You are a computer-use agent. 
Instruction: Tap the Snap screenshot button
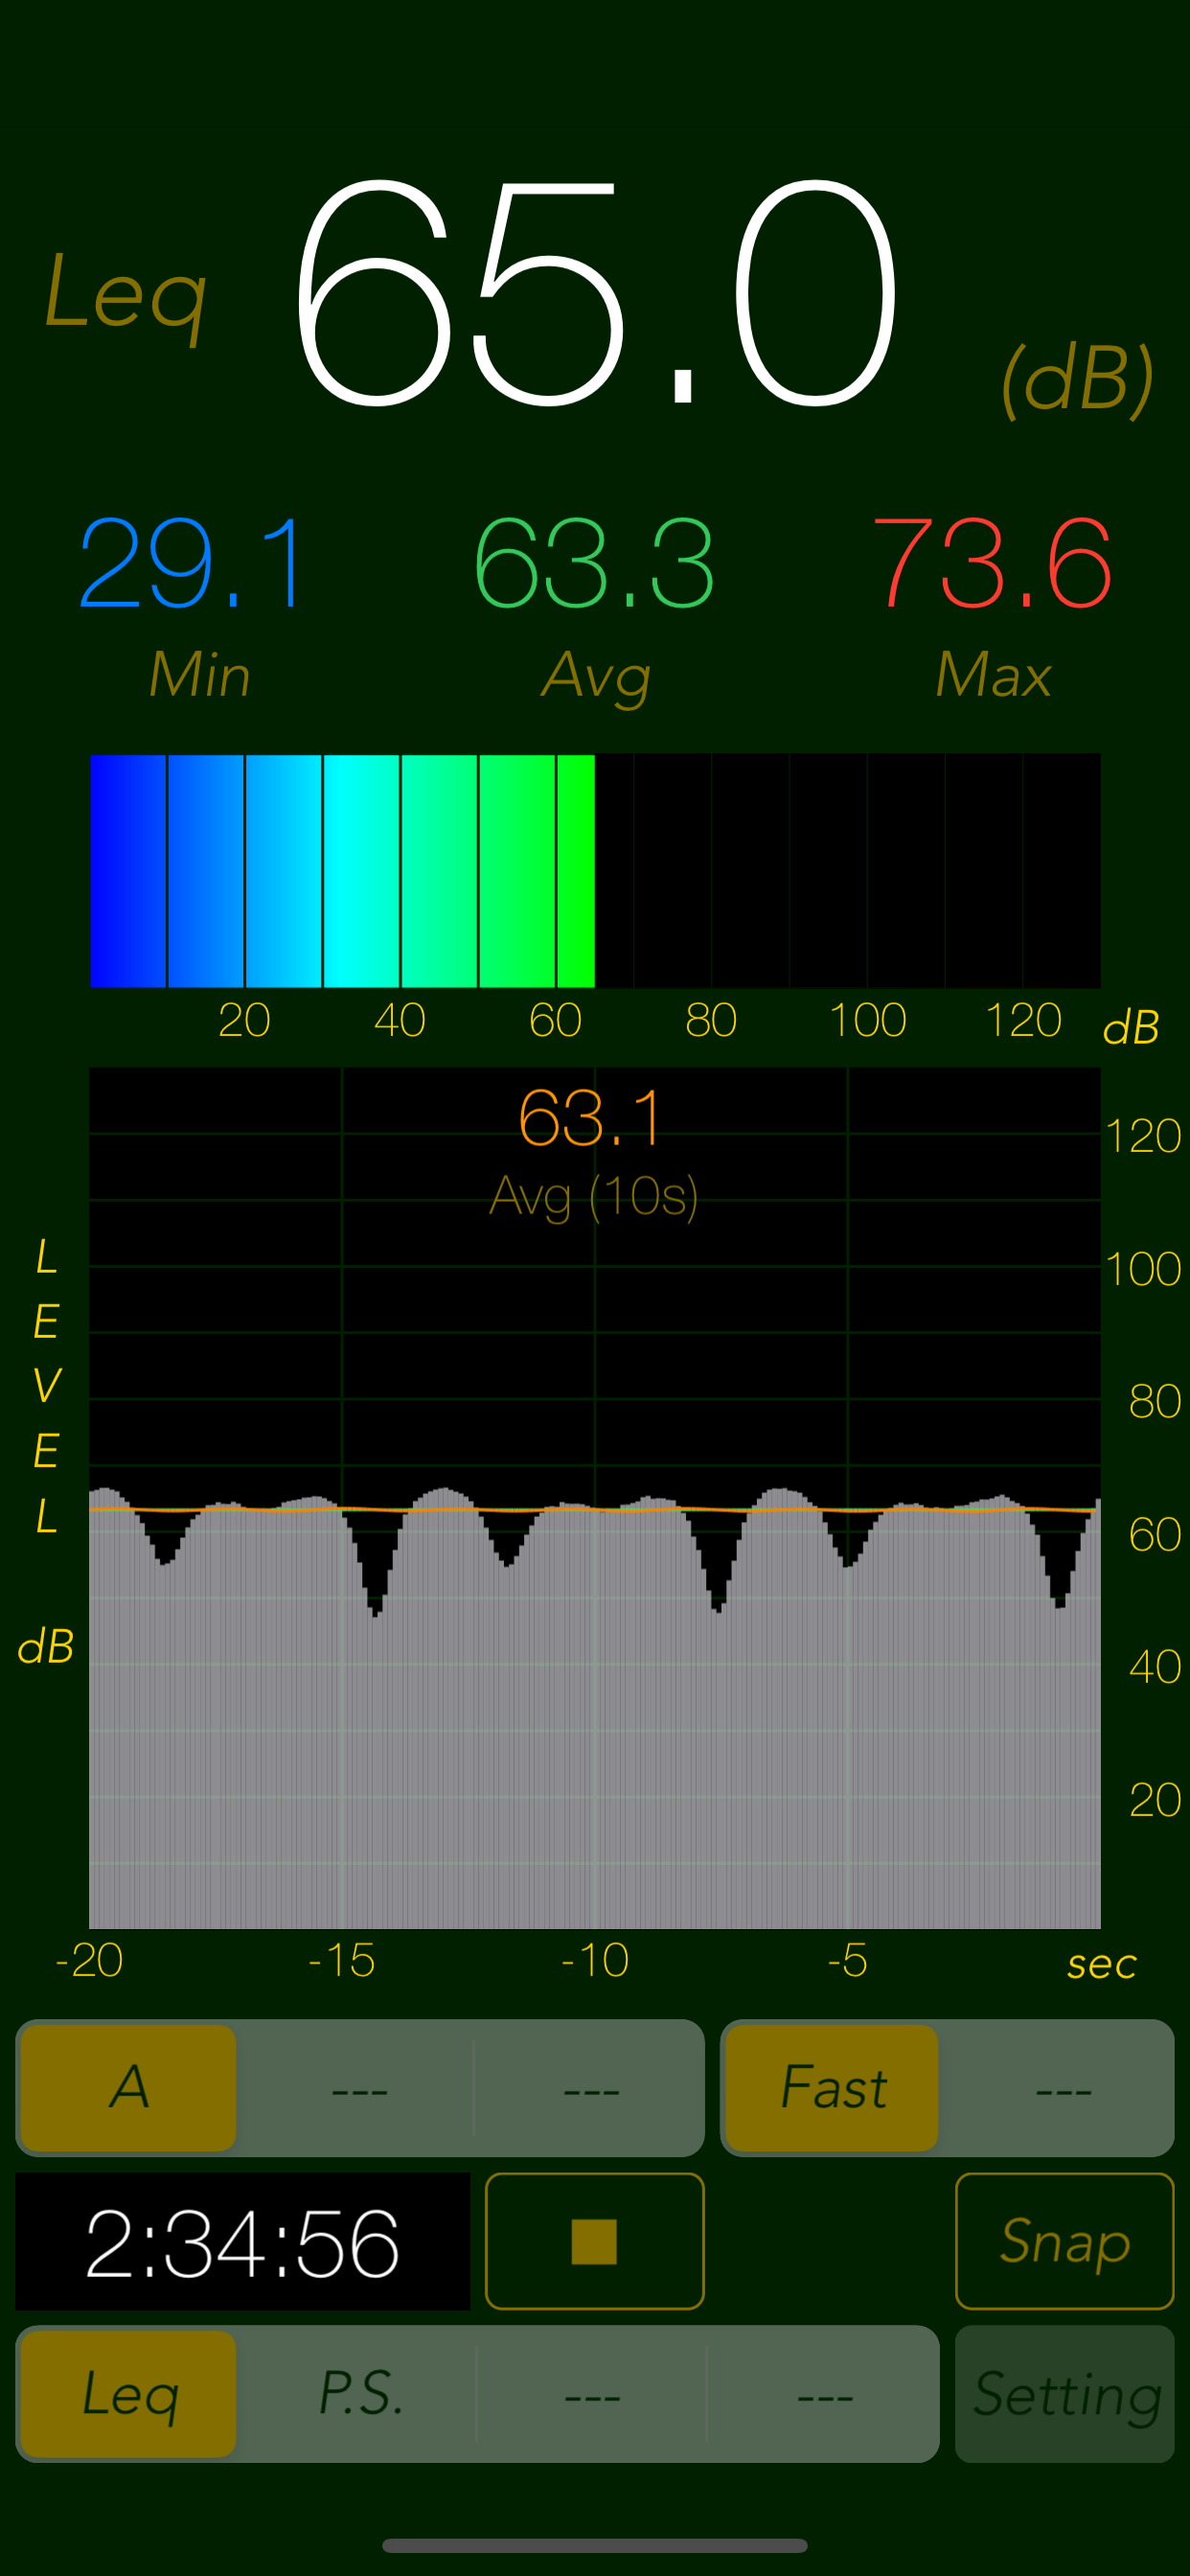point(1064,2241)
